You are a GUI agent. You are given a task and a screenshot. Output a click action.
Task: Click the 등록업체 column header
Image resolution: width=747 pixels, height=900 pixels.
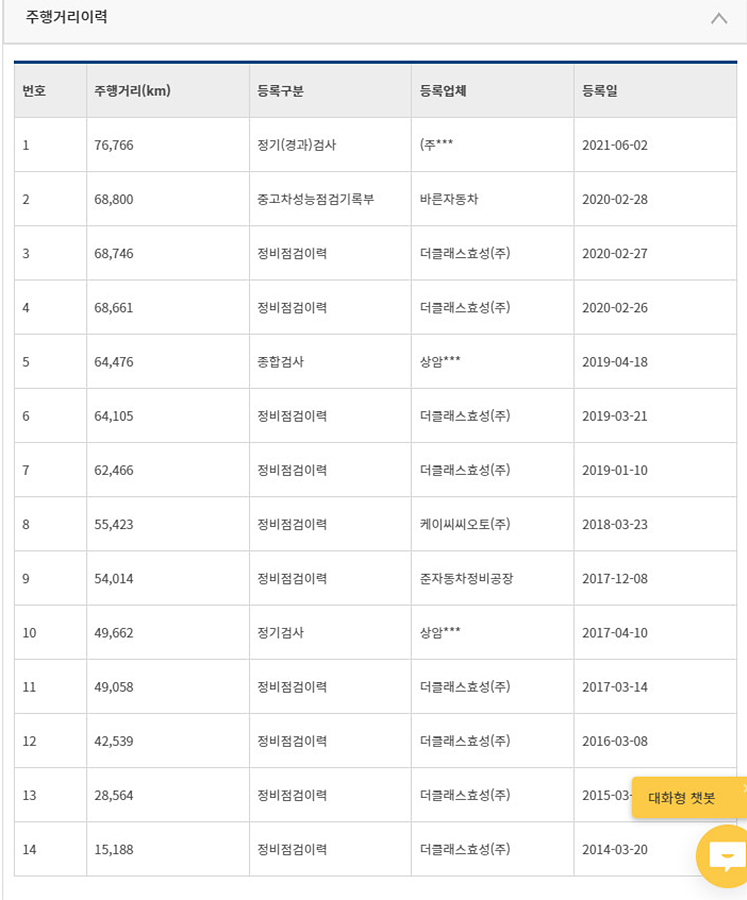click(x=443, y=91)
